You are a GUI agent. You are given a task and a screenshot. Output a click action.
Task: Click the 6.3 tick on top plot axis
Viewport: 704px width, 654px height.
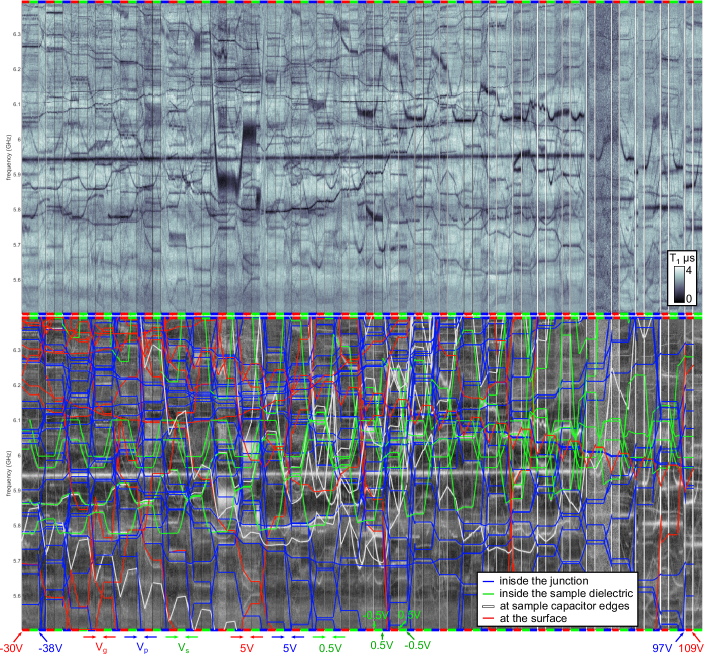click(17, 34)
